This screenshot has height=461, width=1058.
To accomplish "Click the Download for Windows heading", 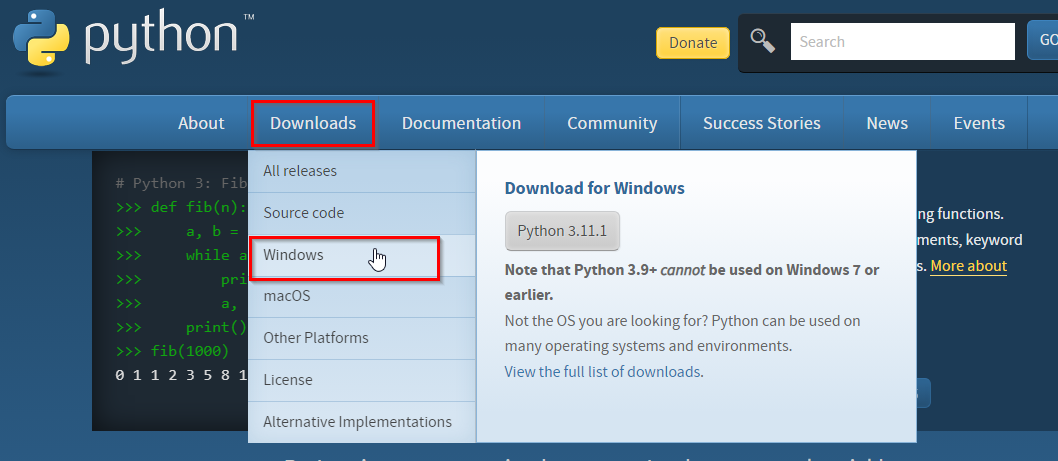I will click(x=594, y=188).
